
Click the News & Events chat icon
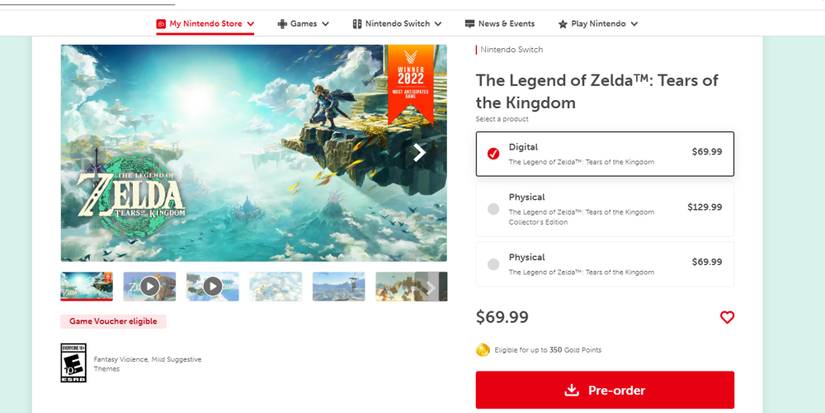pyautogui.click(x=470, y=24)
